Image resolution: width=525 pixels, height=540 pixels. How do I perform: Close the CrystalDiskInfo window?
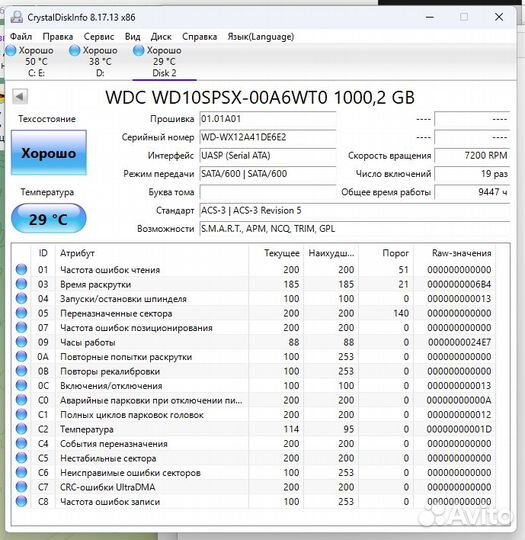tap(499, 17)
